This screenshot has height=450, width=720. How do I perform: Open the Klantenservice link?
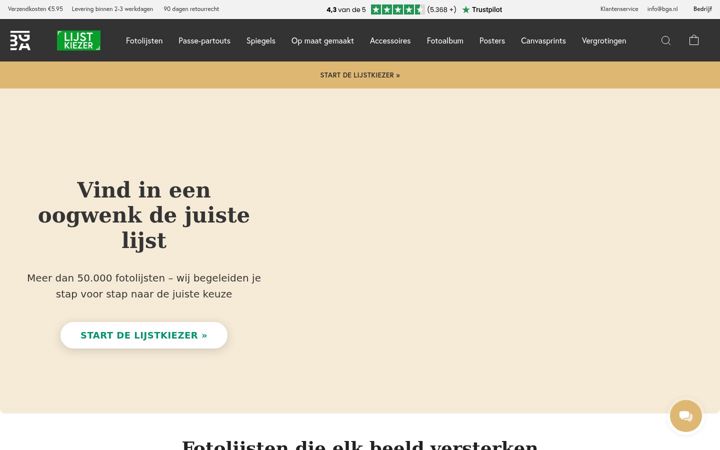(619, 9)
